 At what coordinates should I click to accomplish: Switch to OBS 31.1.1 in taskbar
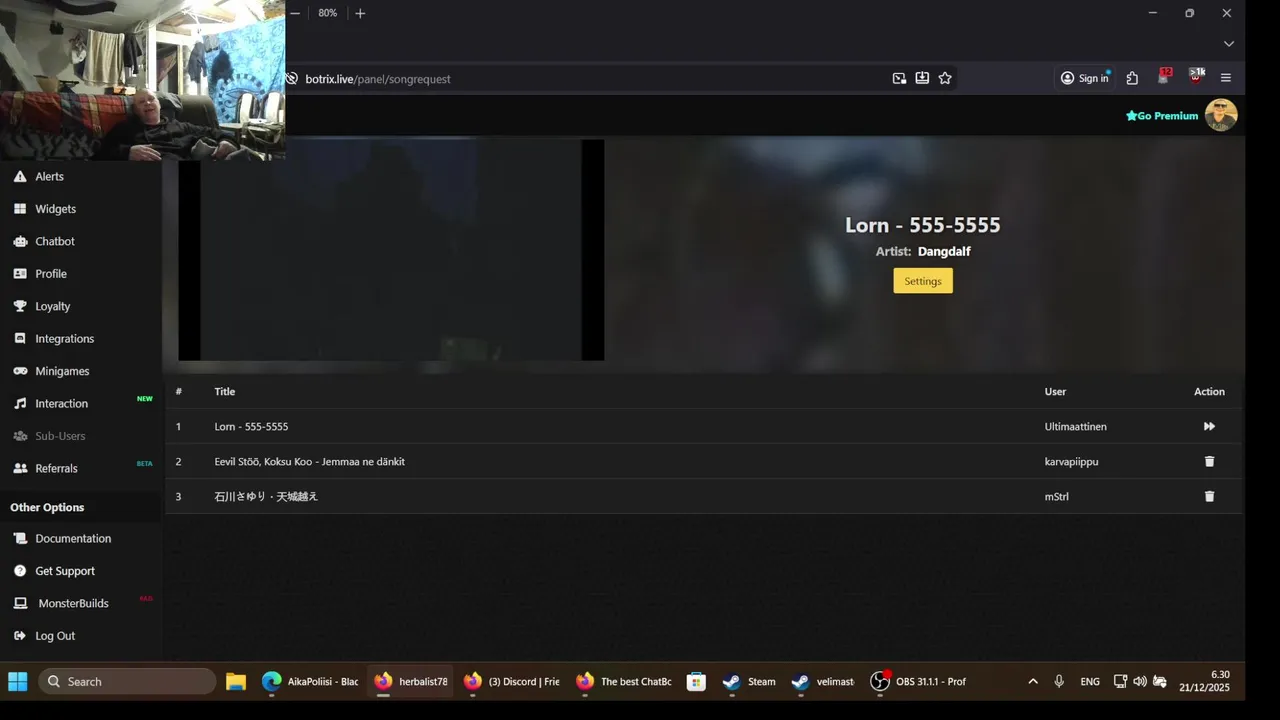point(919,682)
